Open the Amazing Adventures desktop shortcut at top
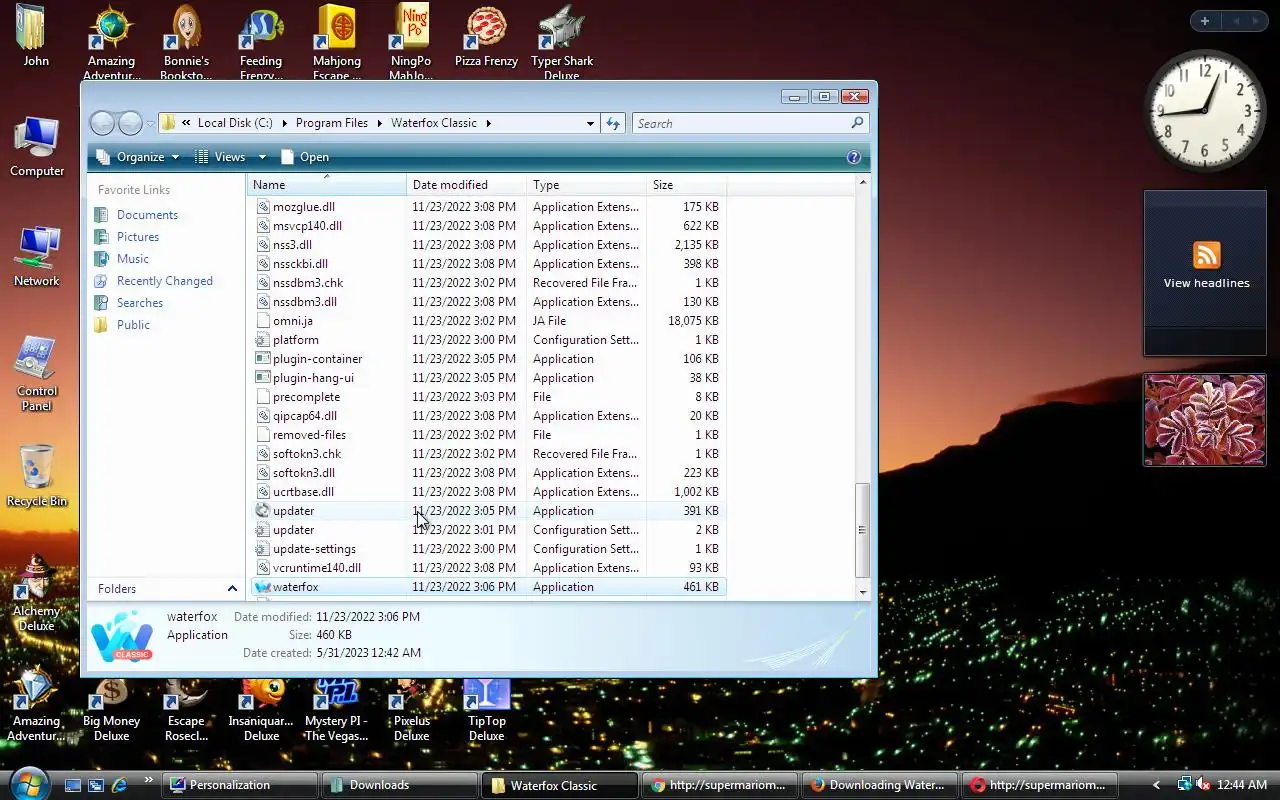1280x800 pixels. pyautogui.click(x=111, y=42)
